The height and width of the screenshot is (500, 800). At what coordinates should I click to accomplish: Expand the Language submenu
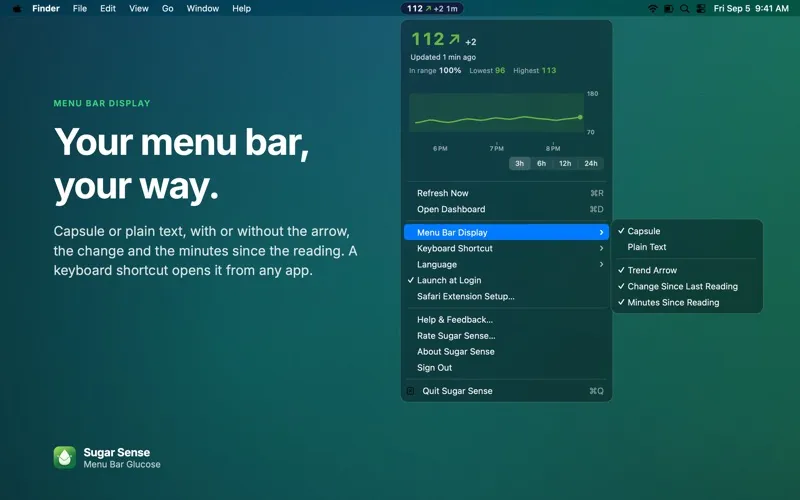coord(506,264)
